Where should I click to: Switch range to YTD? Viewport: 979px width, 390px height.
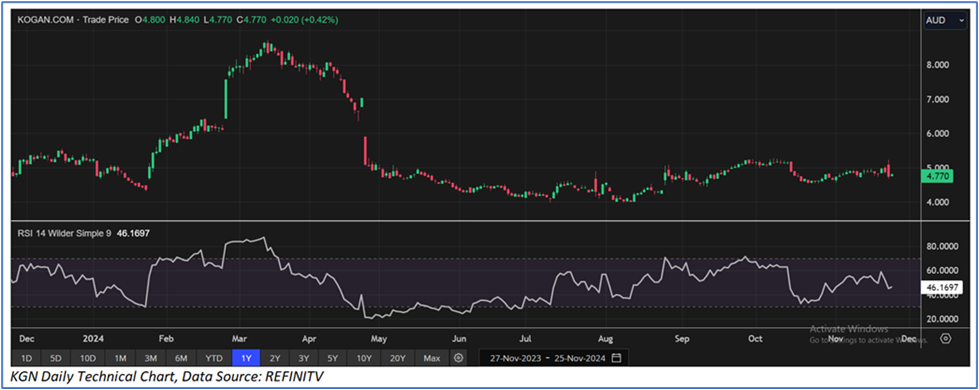click(x=214, y=358)
